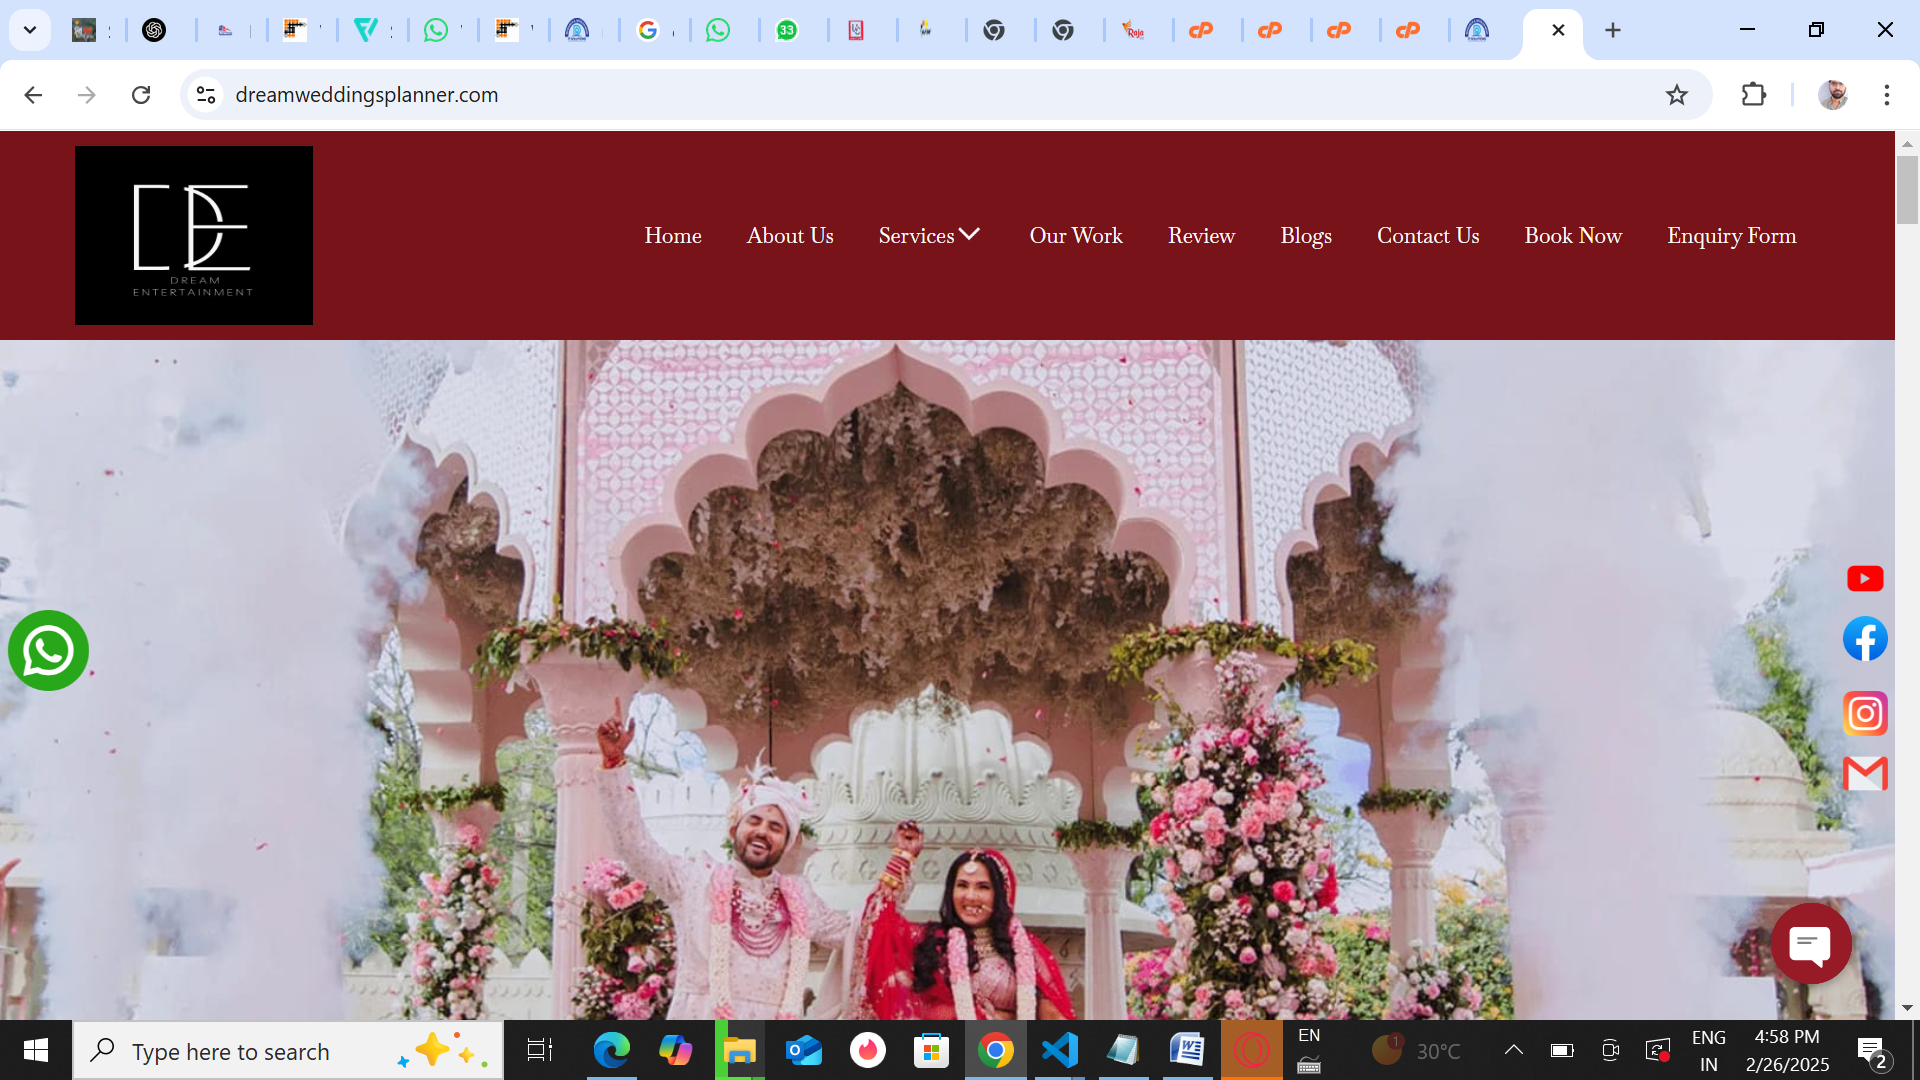Go forward using browser forward arrow

point(87,95)
